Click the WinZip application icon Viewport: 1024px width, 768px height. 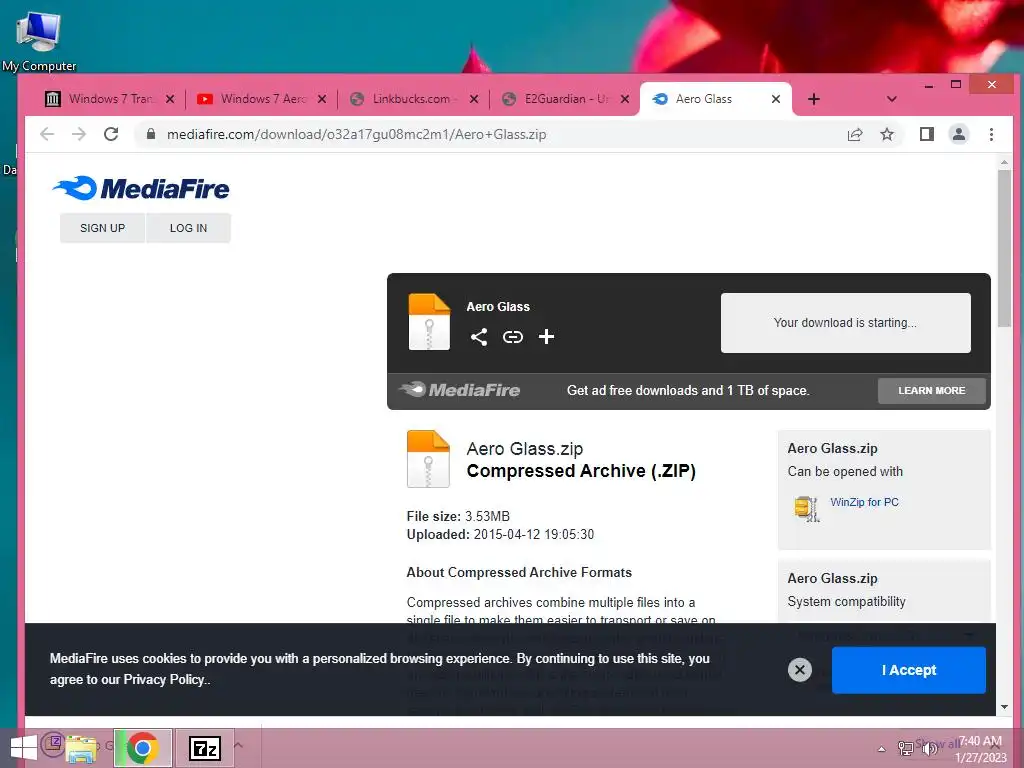click(807, 509)
